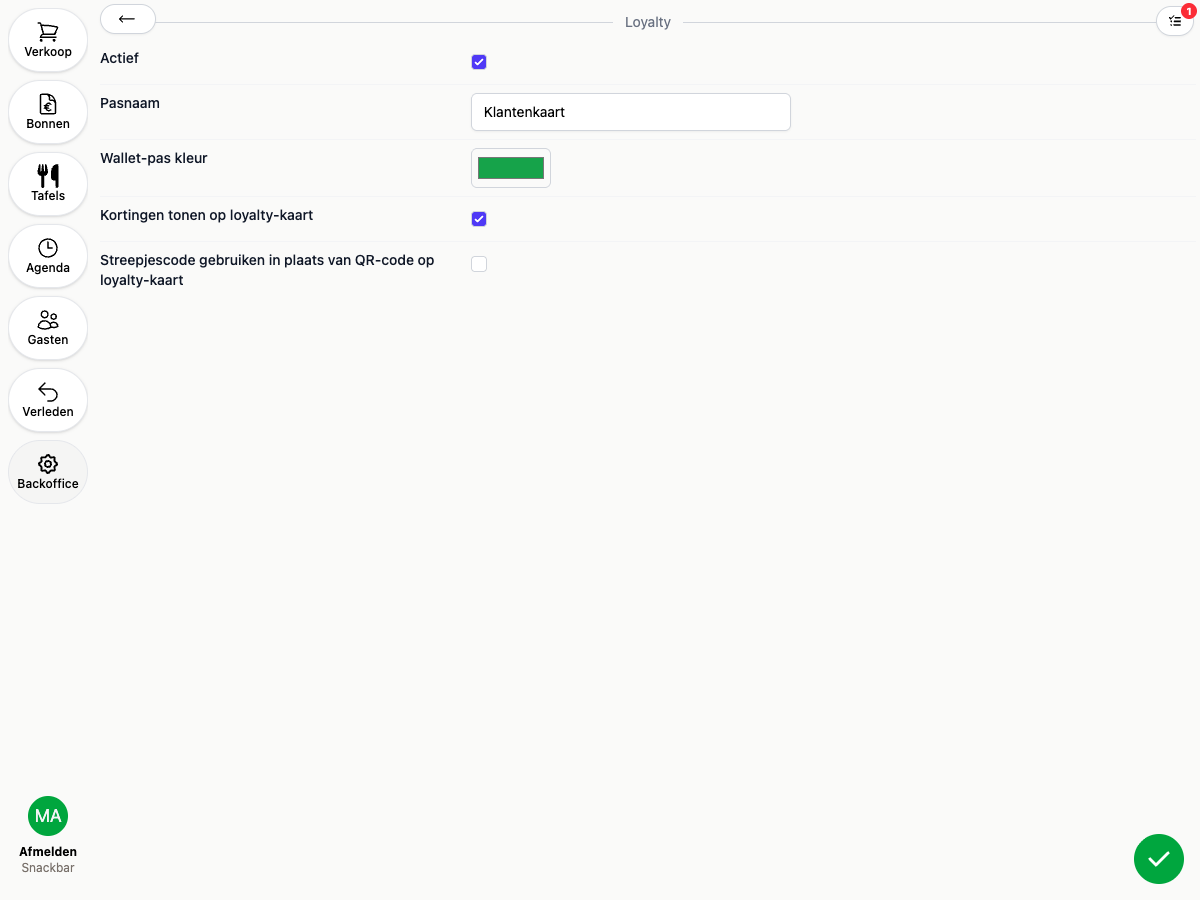Click the Kortingen tonen op loyalty-kaart label
Viewport: 1200px width, 900px height.
pos(207,215)
